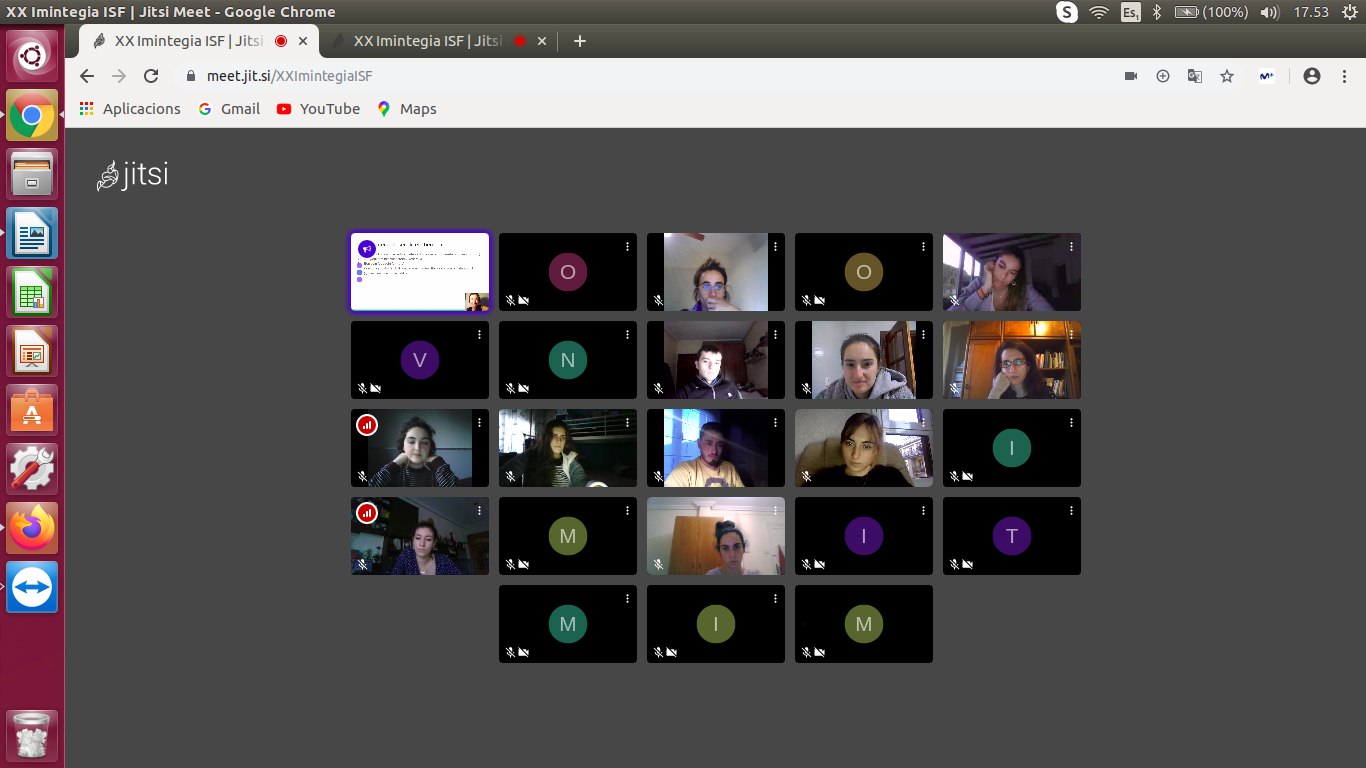
Task: Launch Firefox from the Ubuntu dock
Action: (x=32, y=527)
